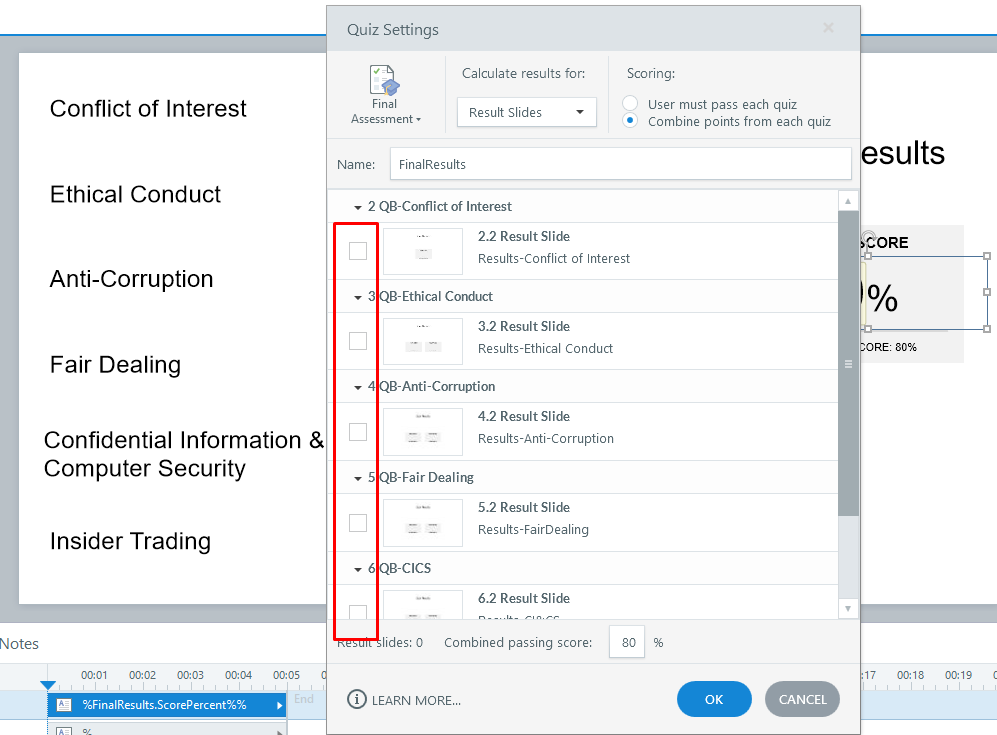This screenshot has height=735, width=997.
Task: Click the Ethical Conduct text on slide
Action: tap(135, 195)
